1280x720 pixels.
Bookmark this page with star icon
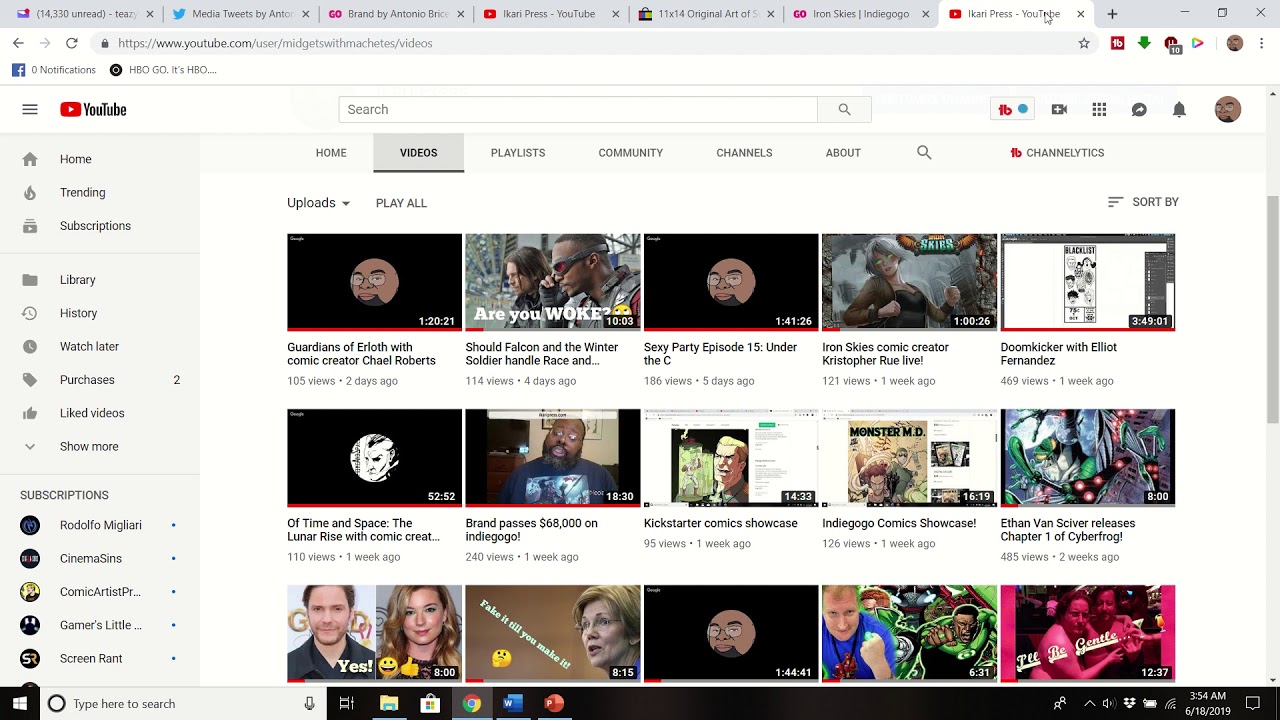[1084, 44]
